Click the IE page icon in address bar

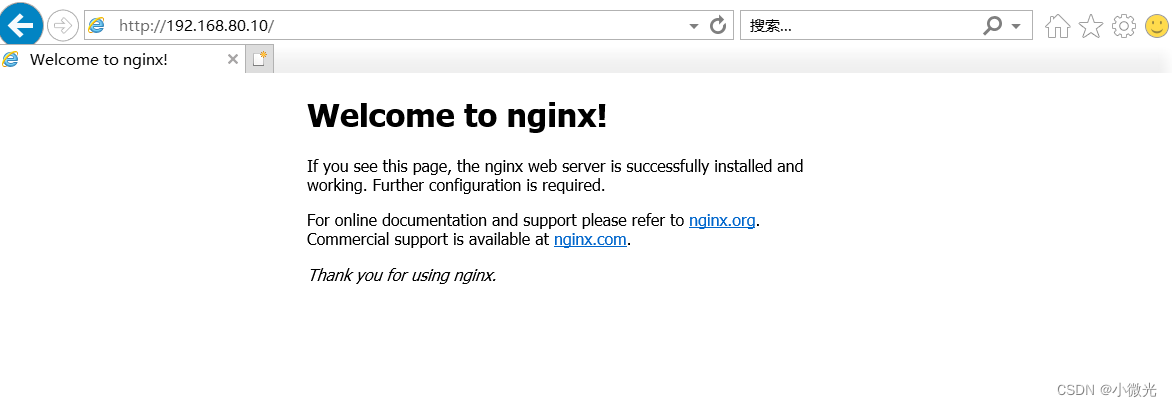point(96,25)
